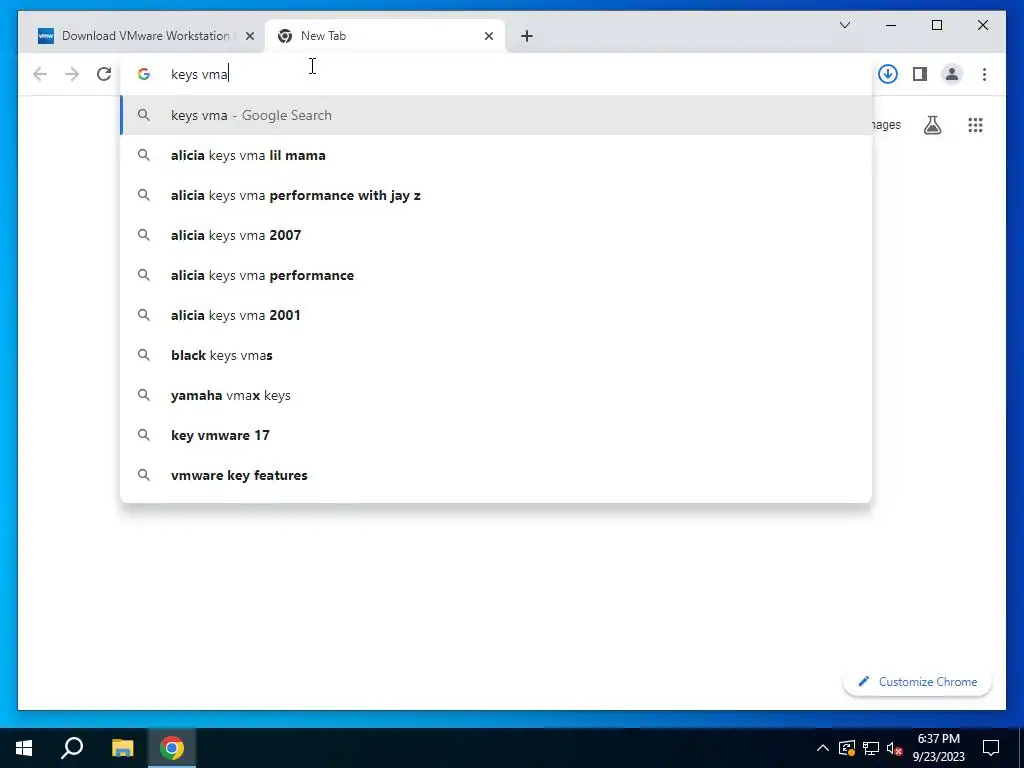Open the Windows Start menu

pos(24,748)
